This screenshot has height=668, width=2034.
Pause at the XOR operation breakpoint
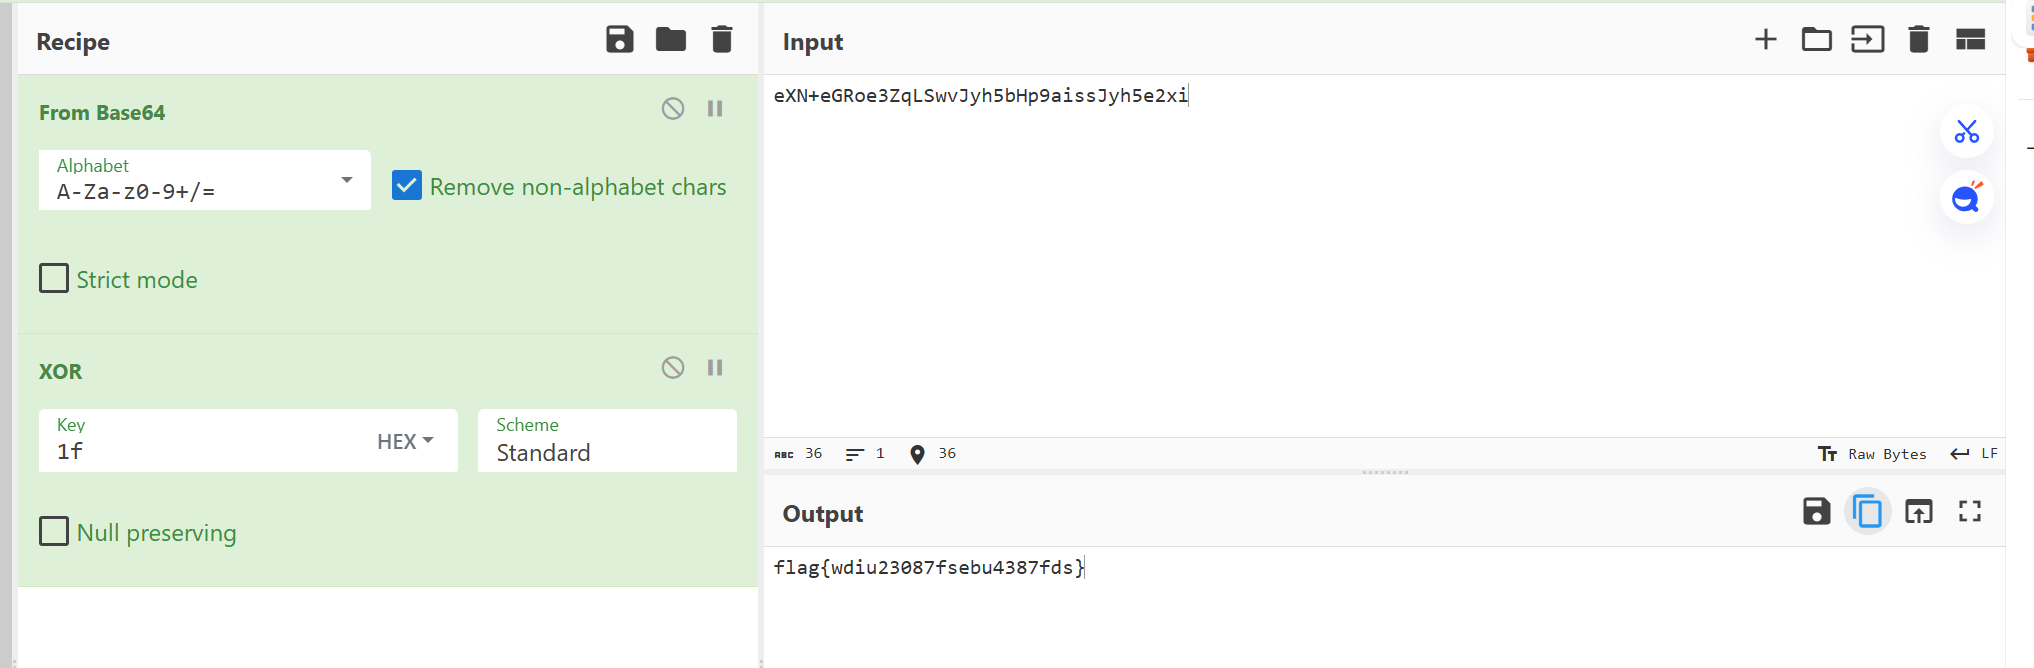tap(715, 368)
